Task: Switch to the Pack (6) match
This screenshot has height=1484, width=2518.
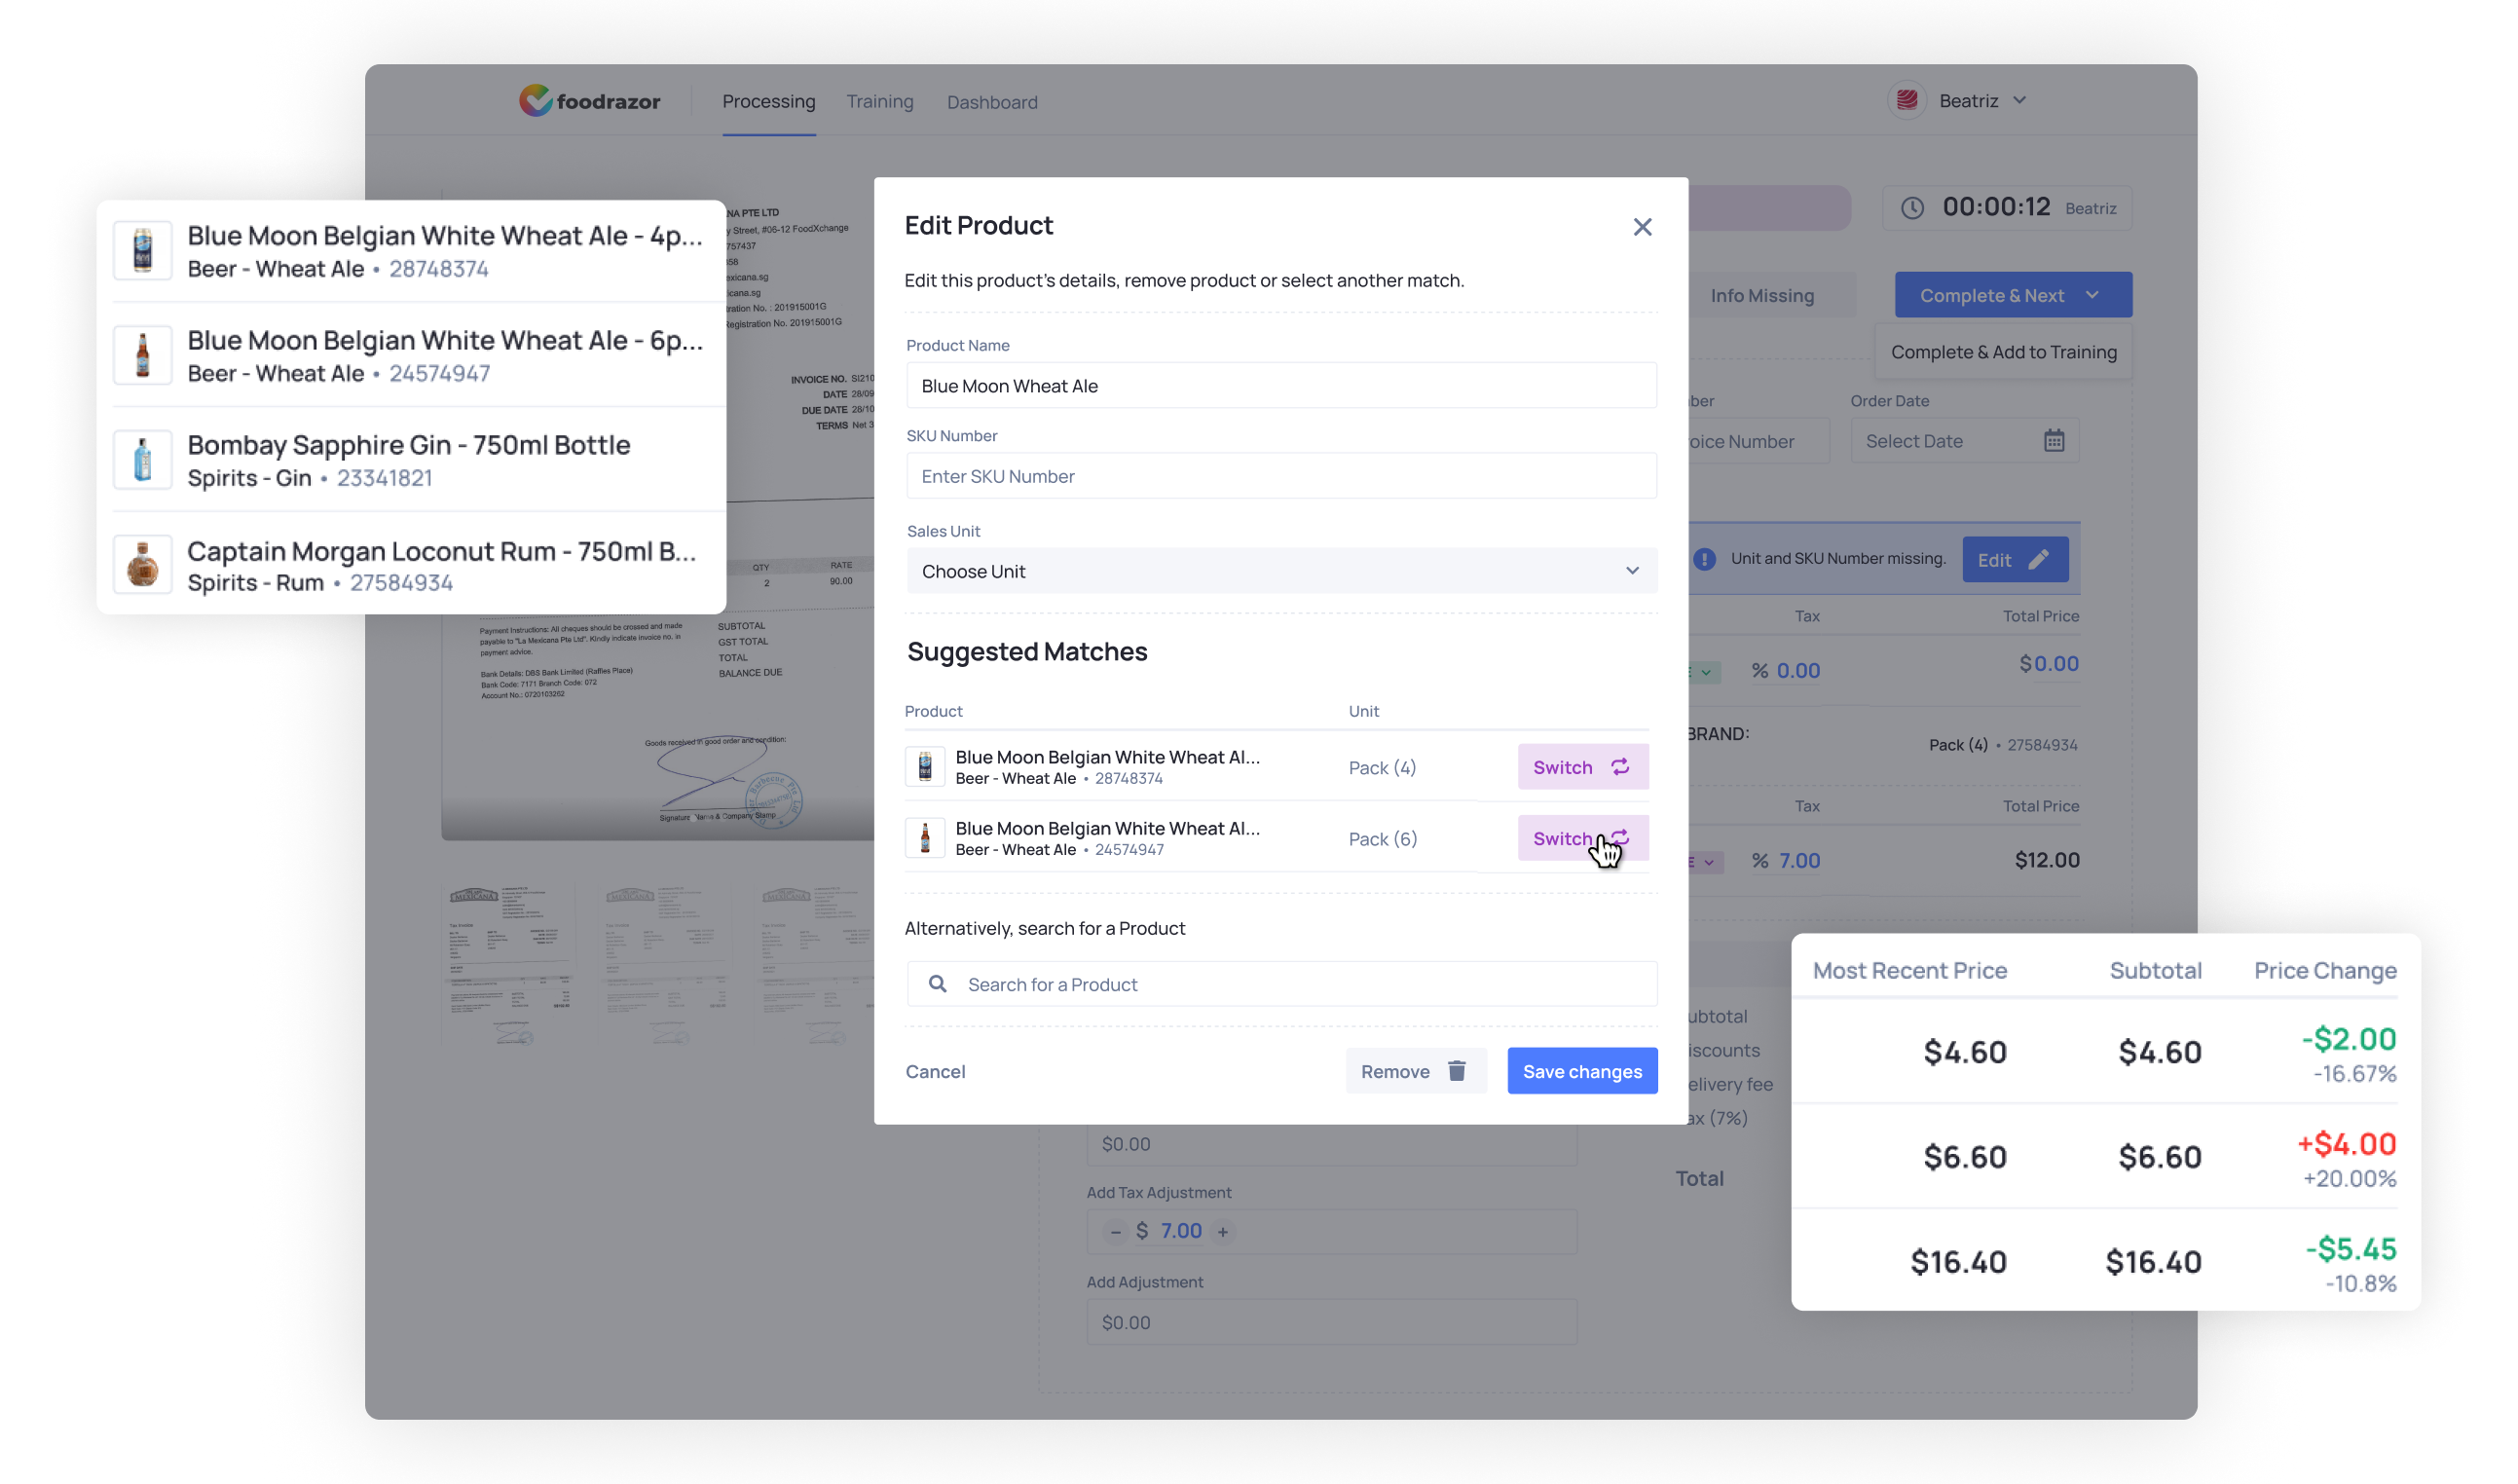Action: (1582, 838)
